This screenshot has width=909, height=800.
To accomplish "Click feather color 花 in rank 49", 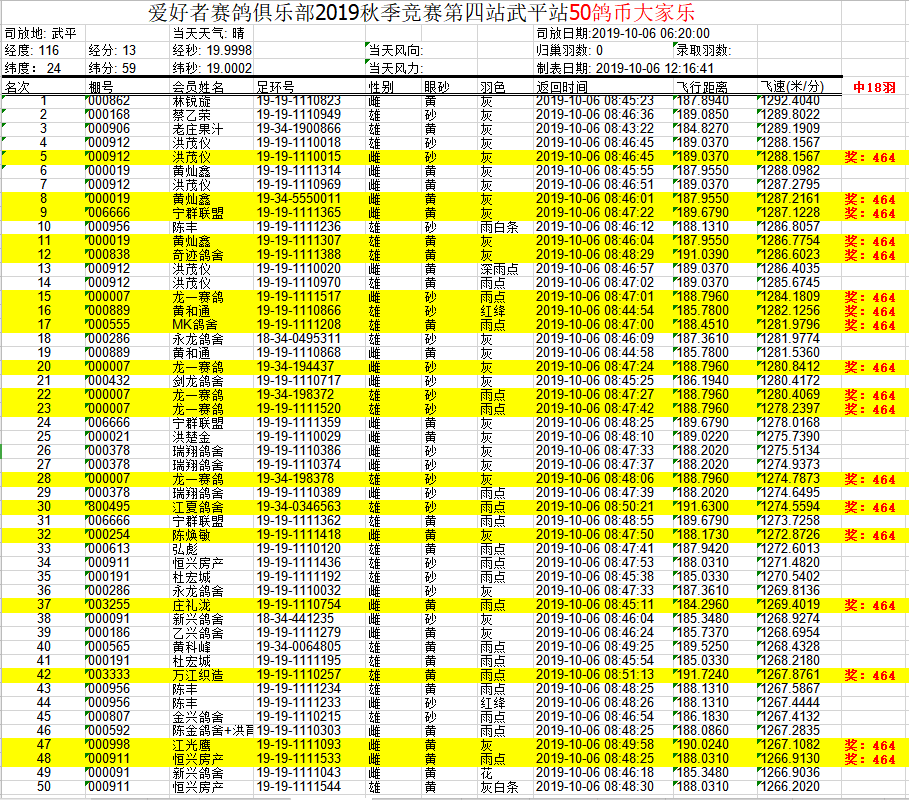I will click(486, 773).
